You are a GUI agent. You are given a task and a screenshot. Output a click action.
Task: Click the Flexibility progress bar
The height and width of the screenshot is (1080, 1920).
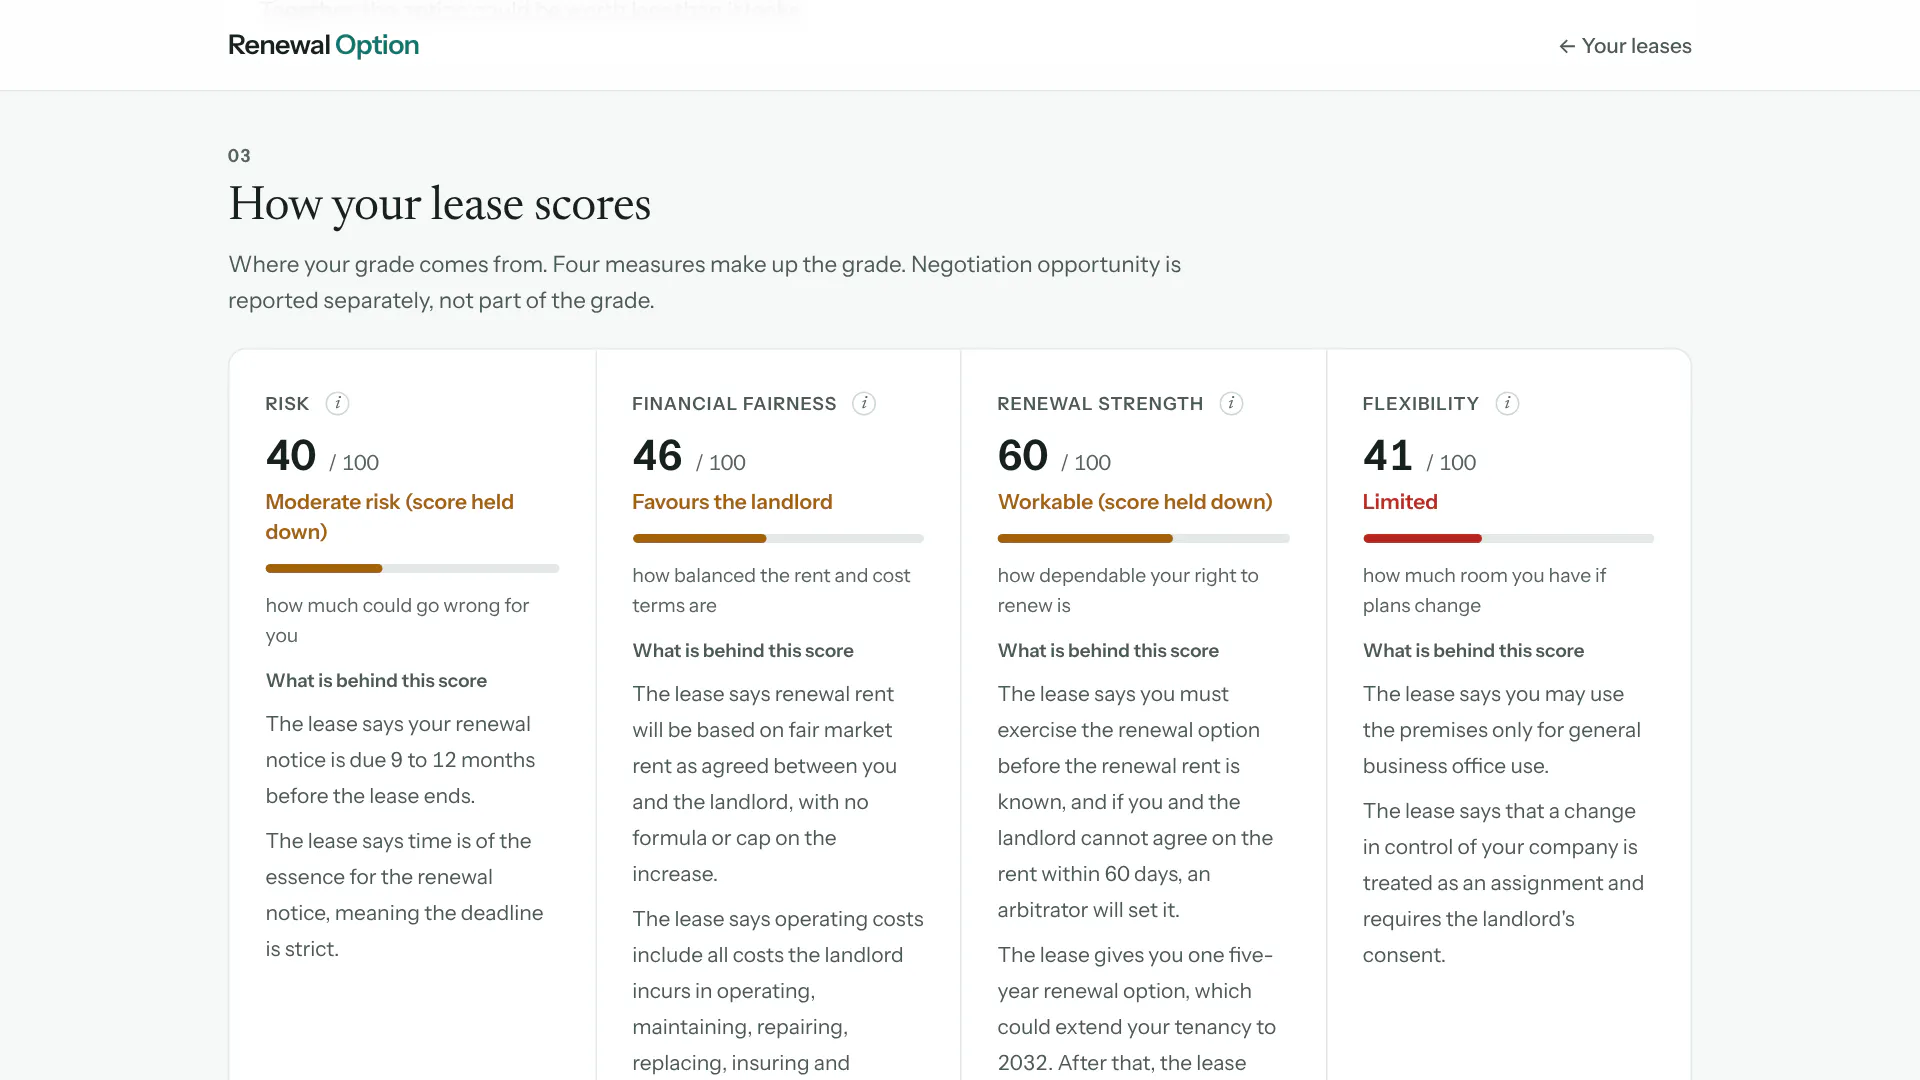pos(1508,538)
